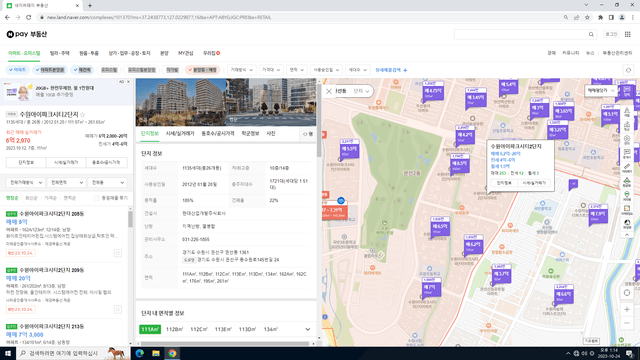
Task: Open the 가격대 filter dropdown
Action: (x=271, y=70)
